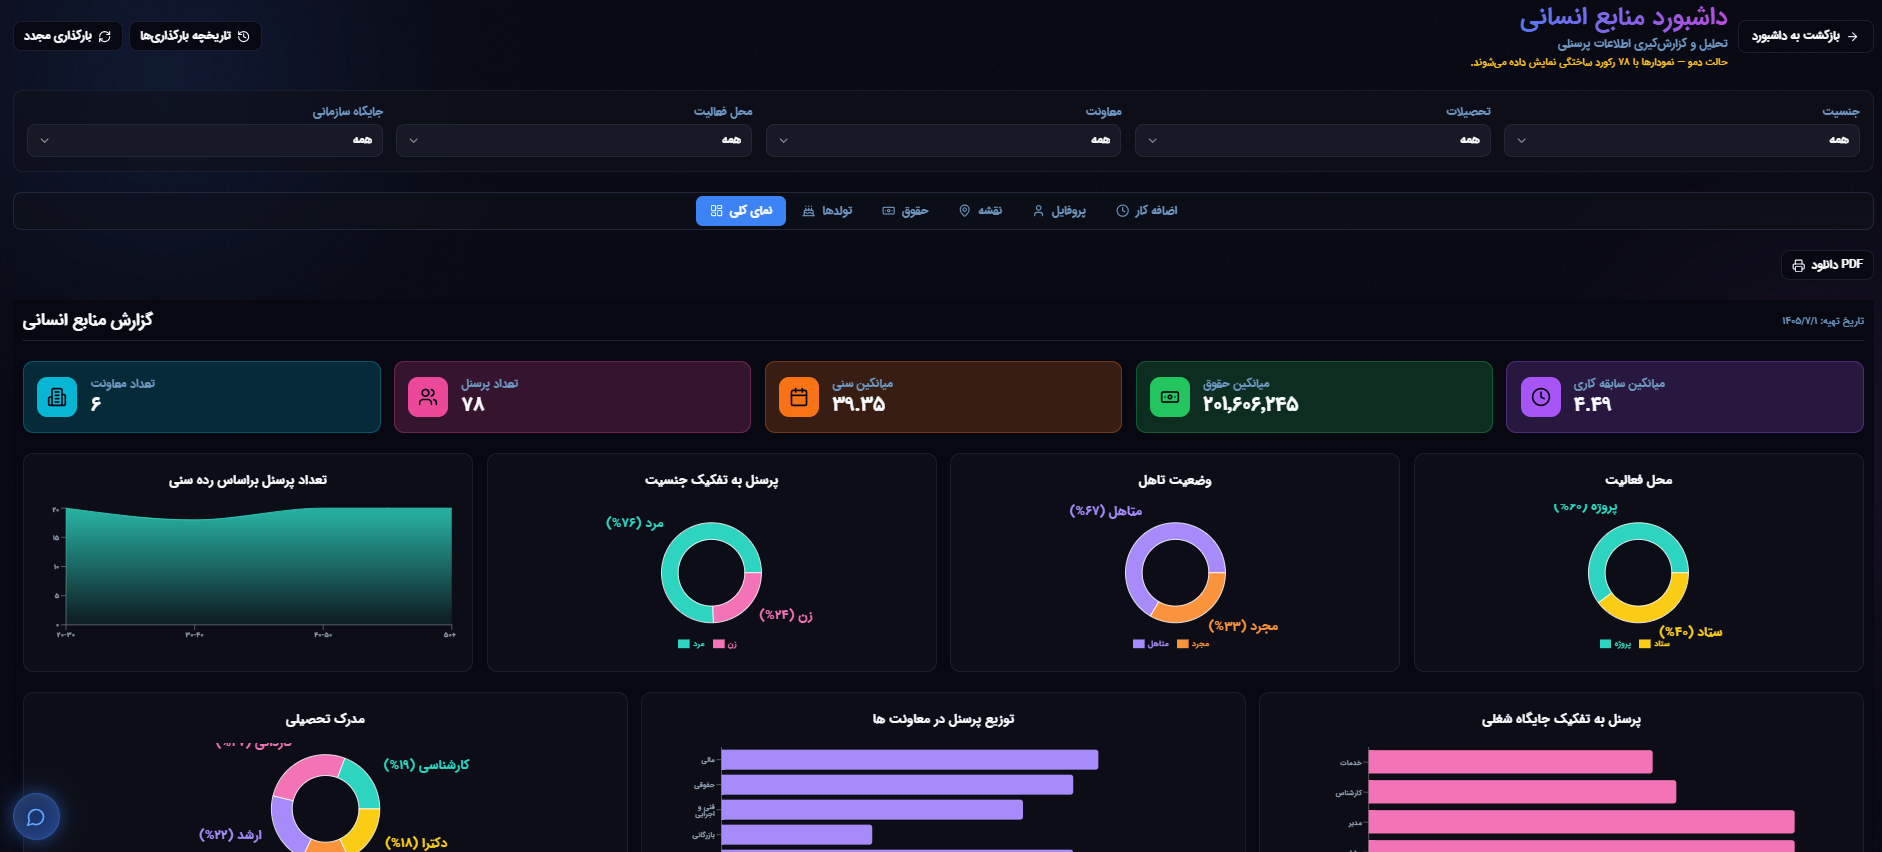Screen dimensions: 1882x852
Task: Click the clock icon on the میانگین سابقه کاری card
Action: pyautogui.click(x=1541, y=397)
